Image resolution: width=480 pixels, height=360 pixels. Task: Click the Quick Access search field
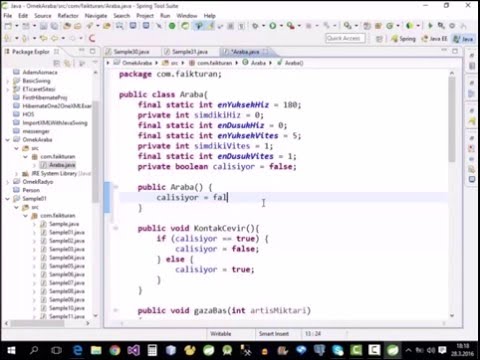click(x=345, y=38)
